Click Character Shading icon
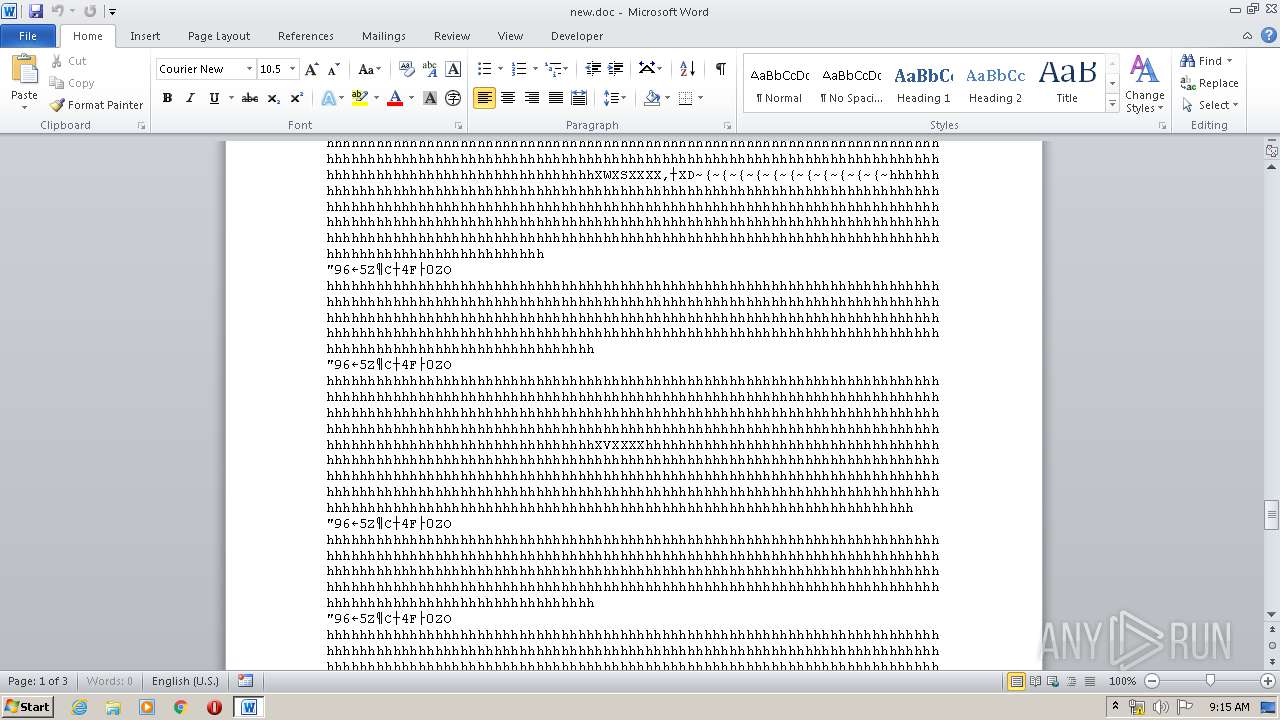This screenshot has height=720, width=1280. point(430,98)
